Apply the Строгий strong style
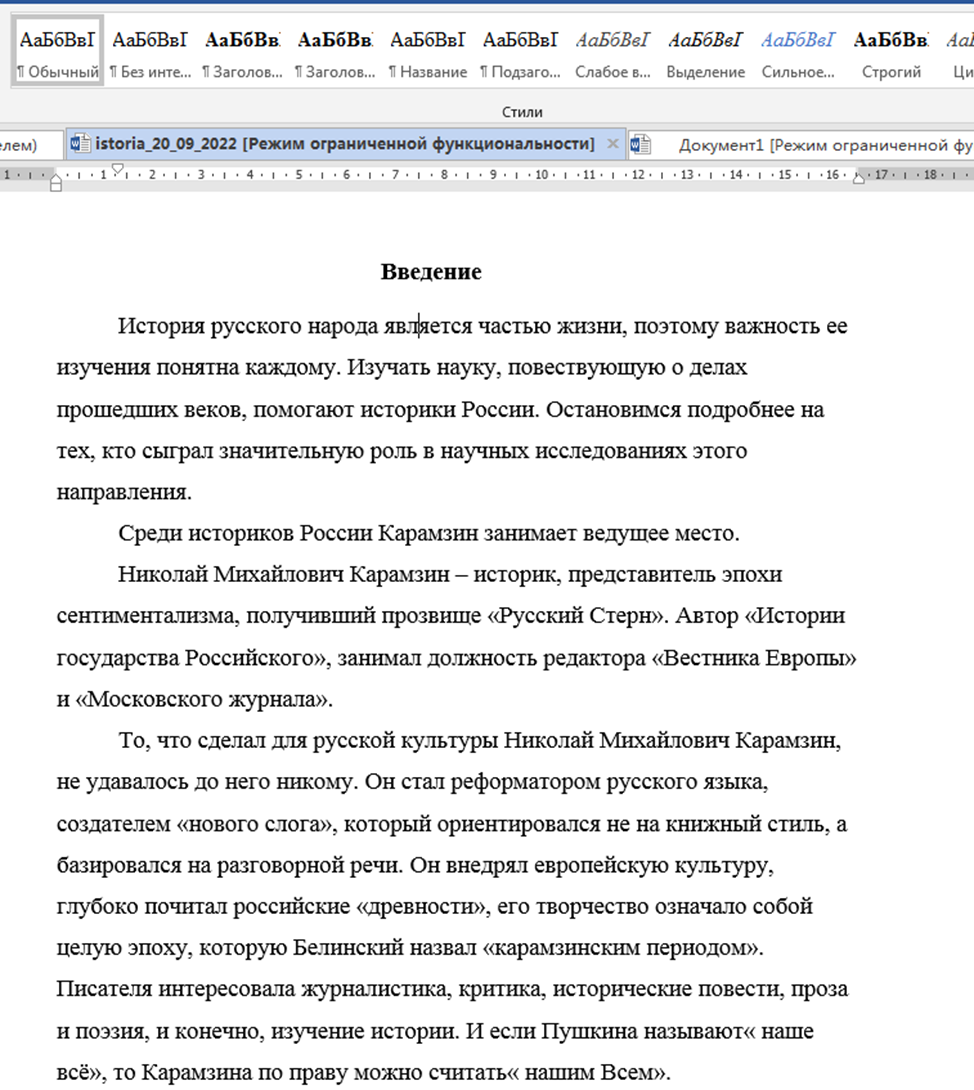Image resolution: width=974 pixels, height=1090 pixels. pos(891,51)
